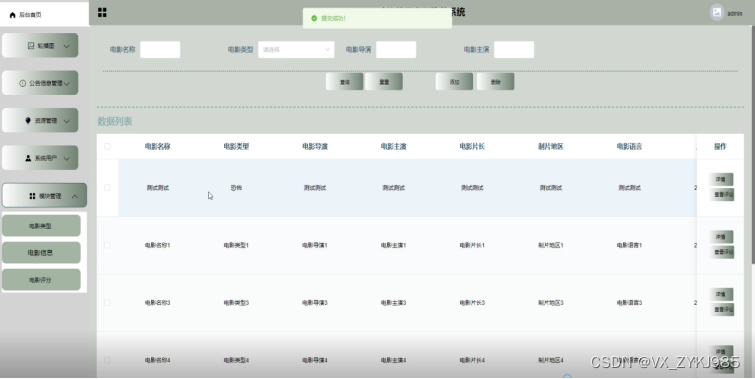Click the 电影语言1 cell
Screen dimensions: 755x379
coord(629,245)
